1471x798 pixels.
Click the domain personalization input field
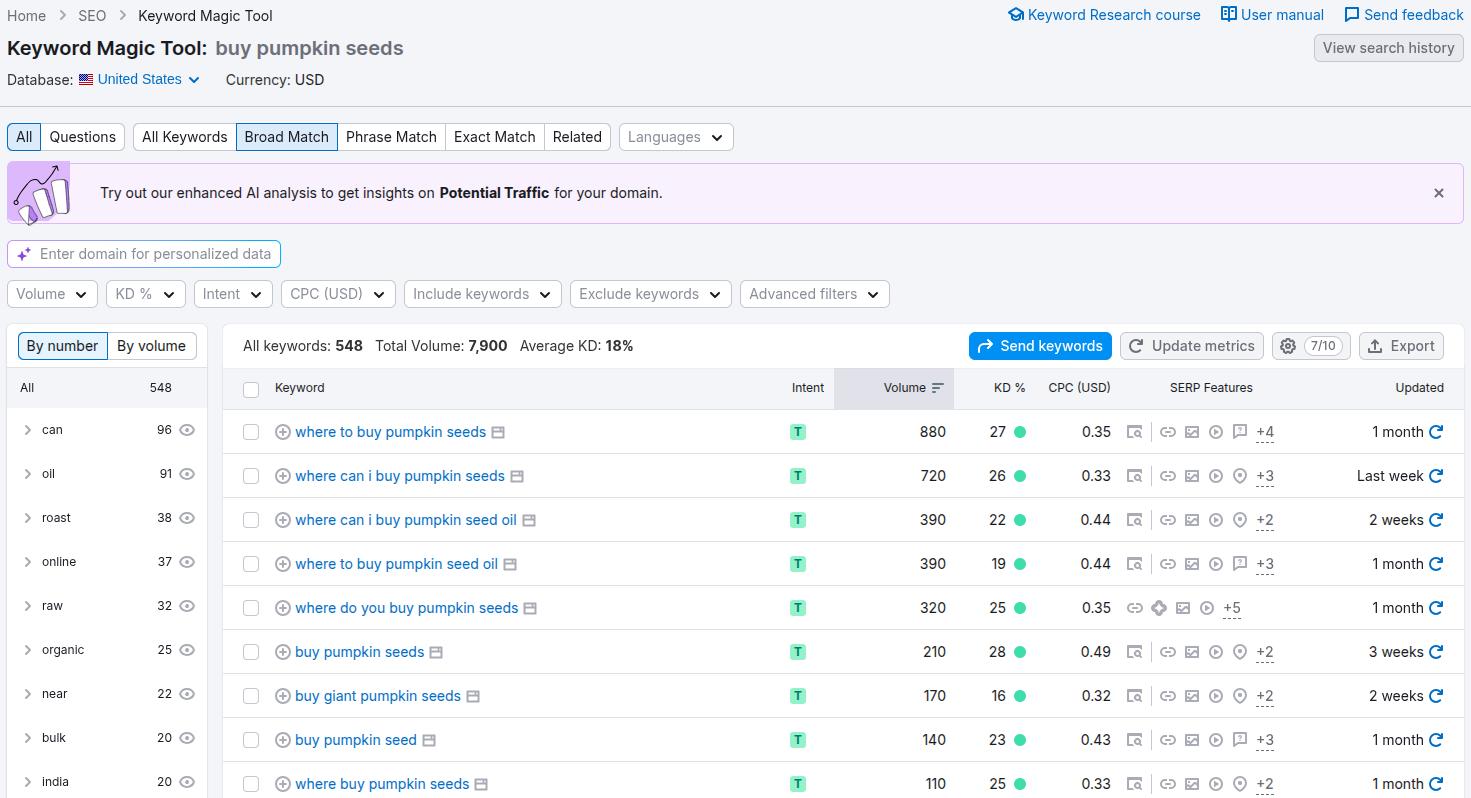[x=143, y=254]
